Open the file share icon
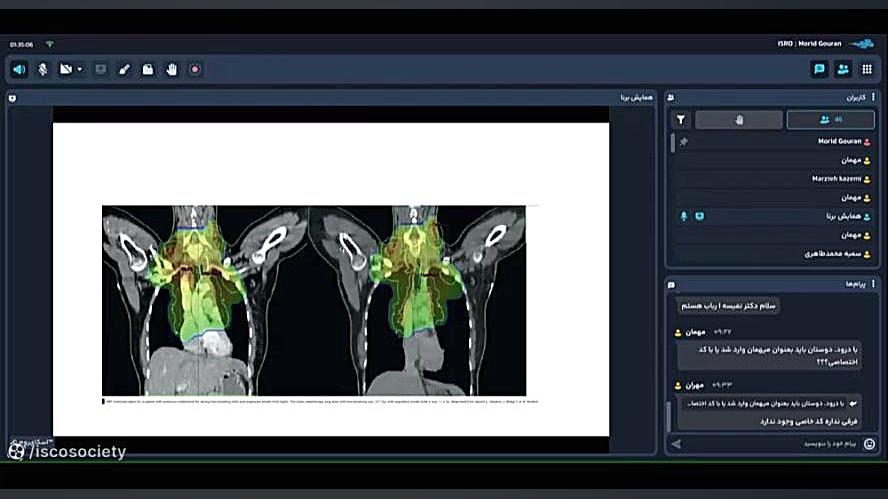This screenshot has width=888, height=499. pyautogui.click(x=148, y=70)
